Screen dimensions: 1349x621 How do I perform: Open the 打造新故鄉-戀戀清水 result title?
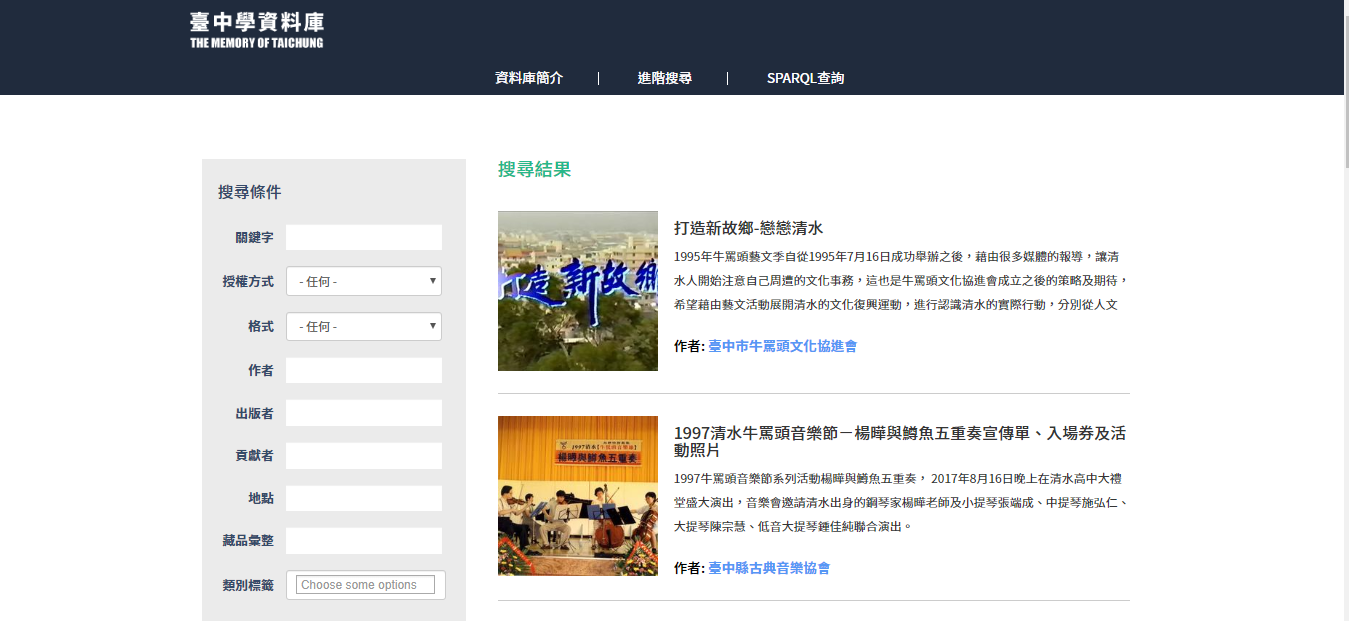point(748,228)
